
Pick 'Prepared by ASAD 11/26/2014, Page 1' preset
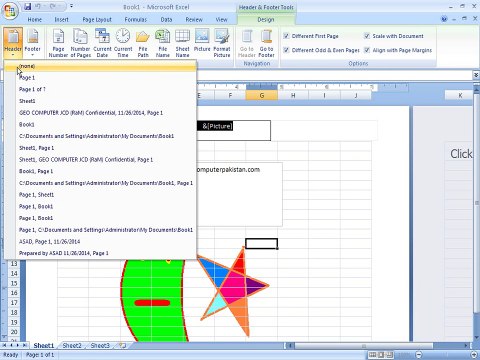pos(100,253)
